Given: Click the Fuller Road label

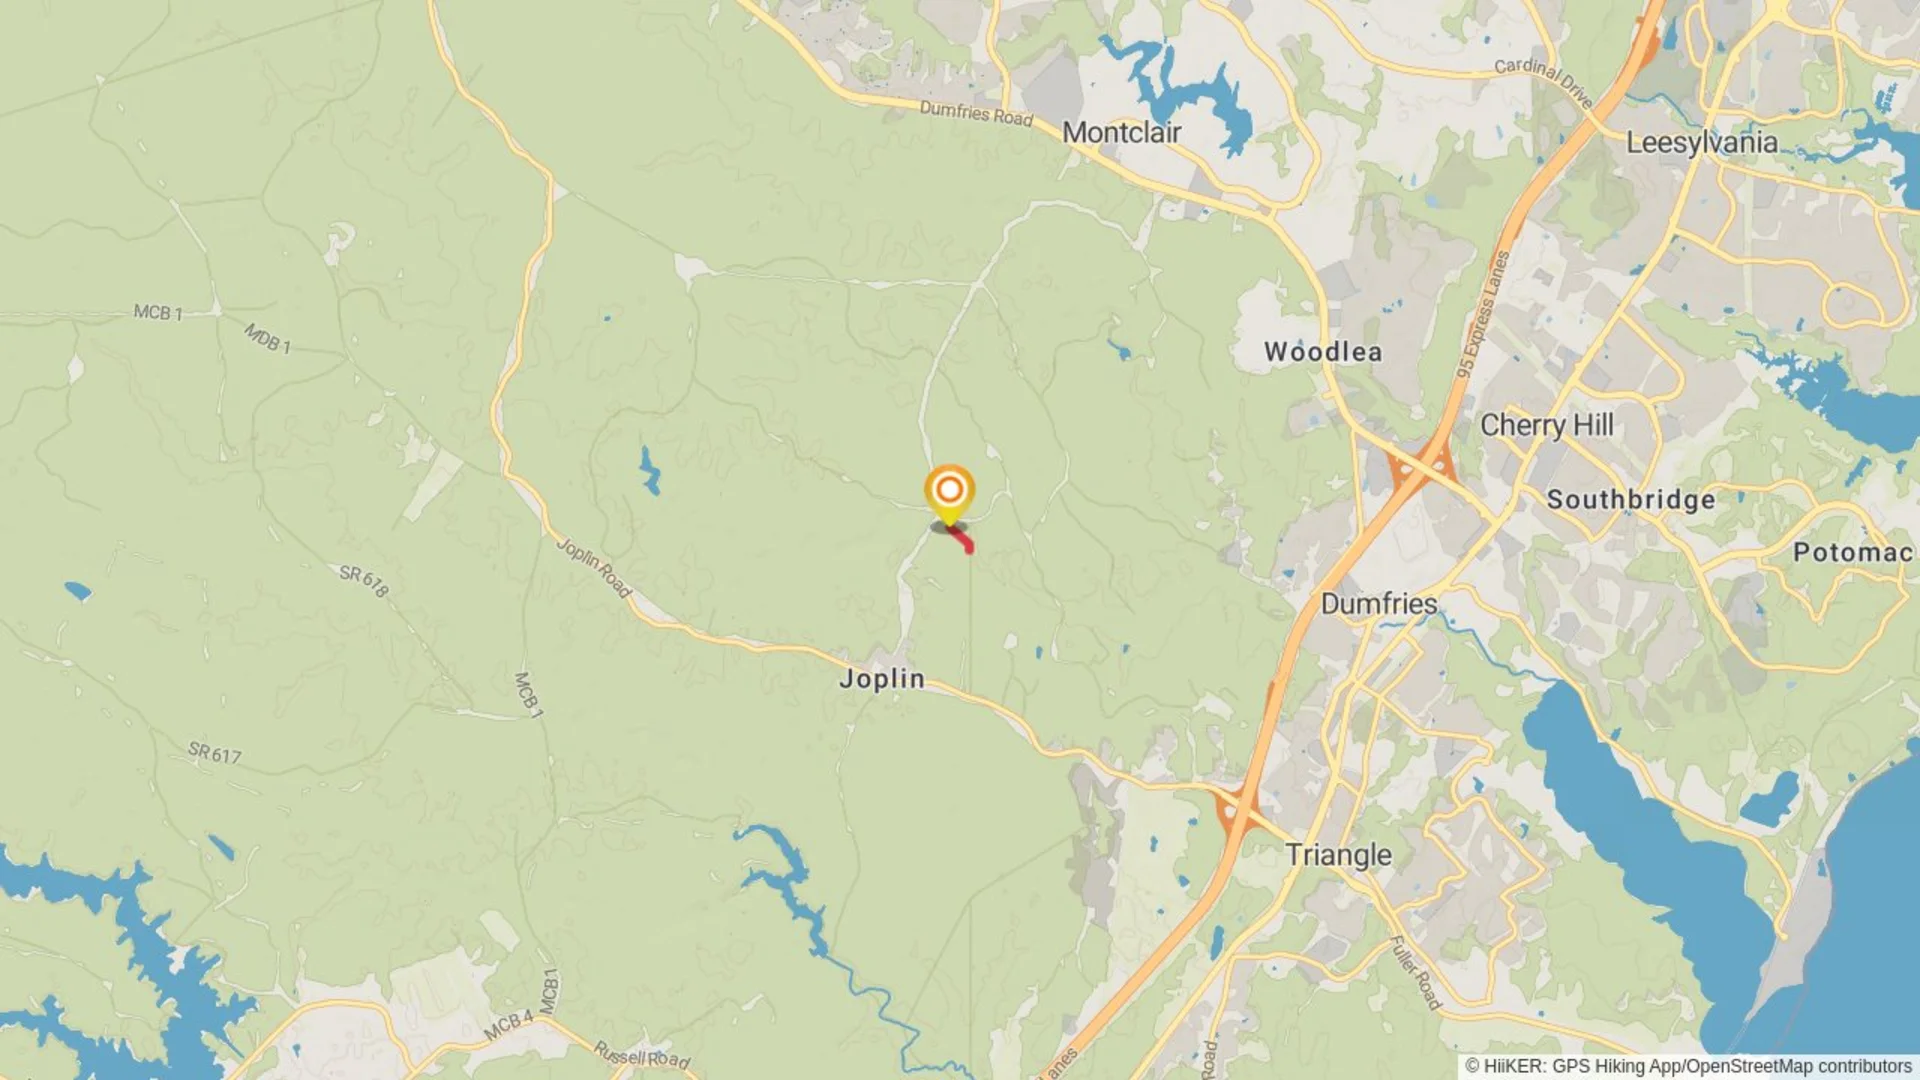Looking at the screenshot, I should click(1416, 973).
